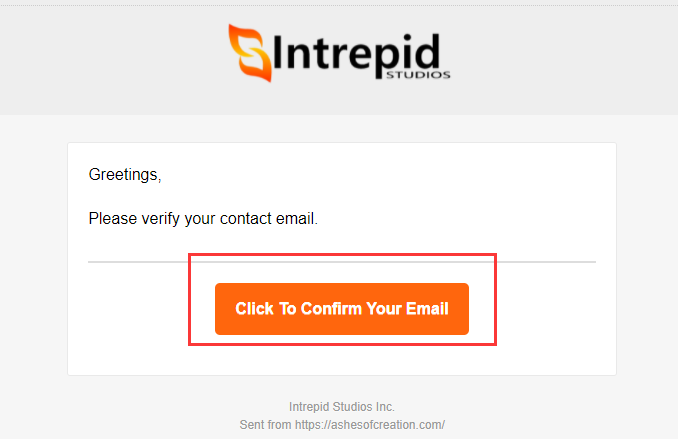Click the Please verify your contact email sentence
Screen dimensions: 678x439
(203, 218)
